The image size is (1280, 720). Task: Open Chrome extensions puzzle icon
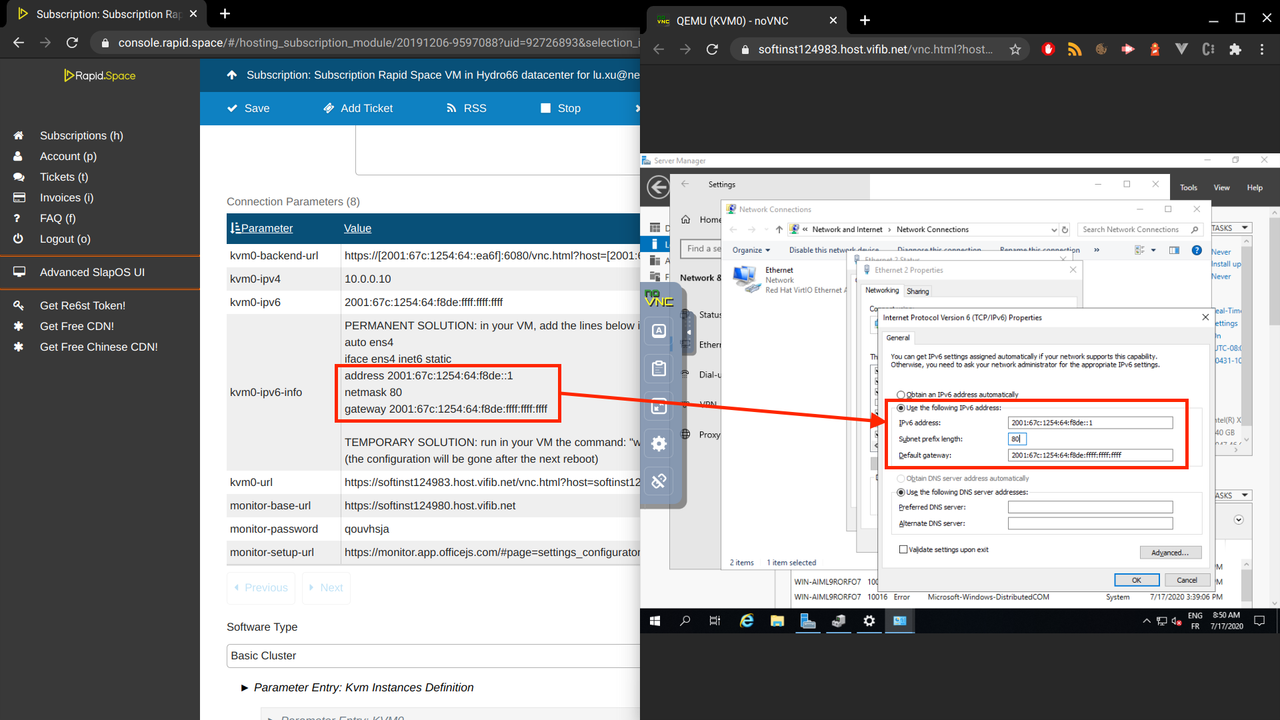pyautogui.click(x=1235, y=49)
